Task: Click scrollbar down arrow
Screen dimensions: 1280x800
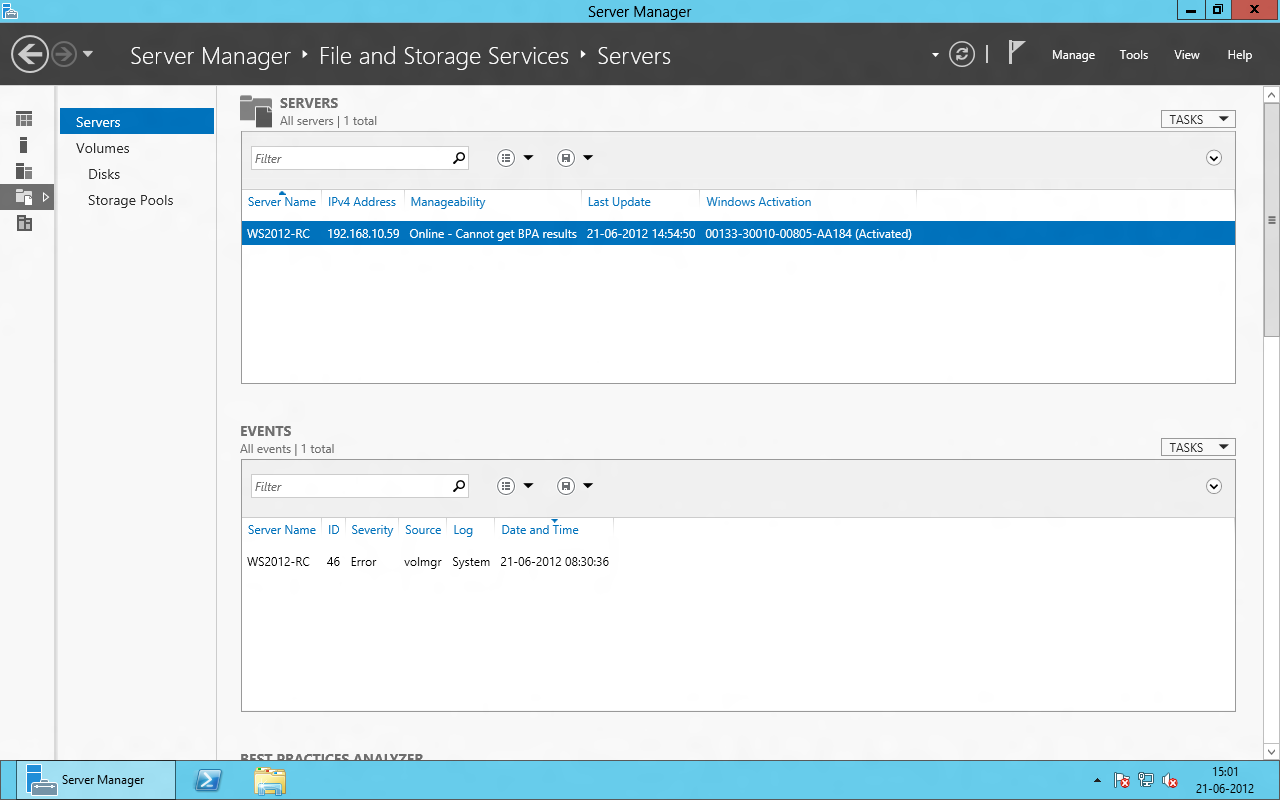Action: pyautogui.click(x=1272, y=751)
